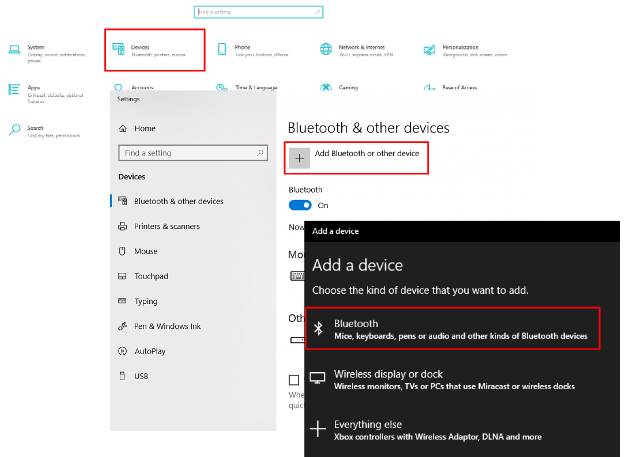Open USB settings page
This screenshot has height=457, width=629.
click(141, 376)
